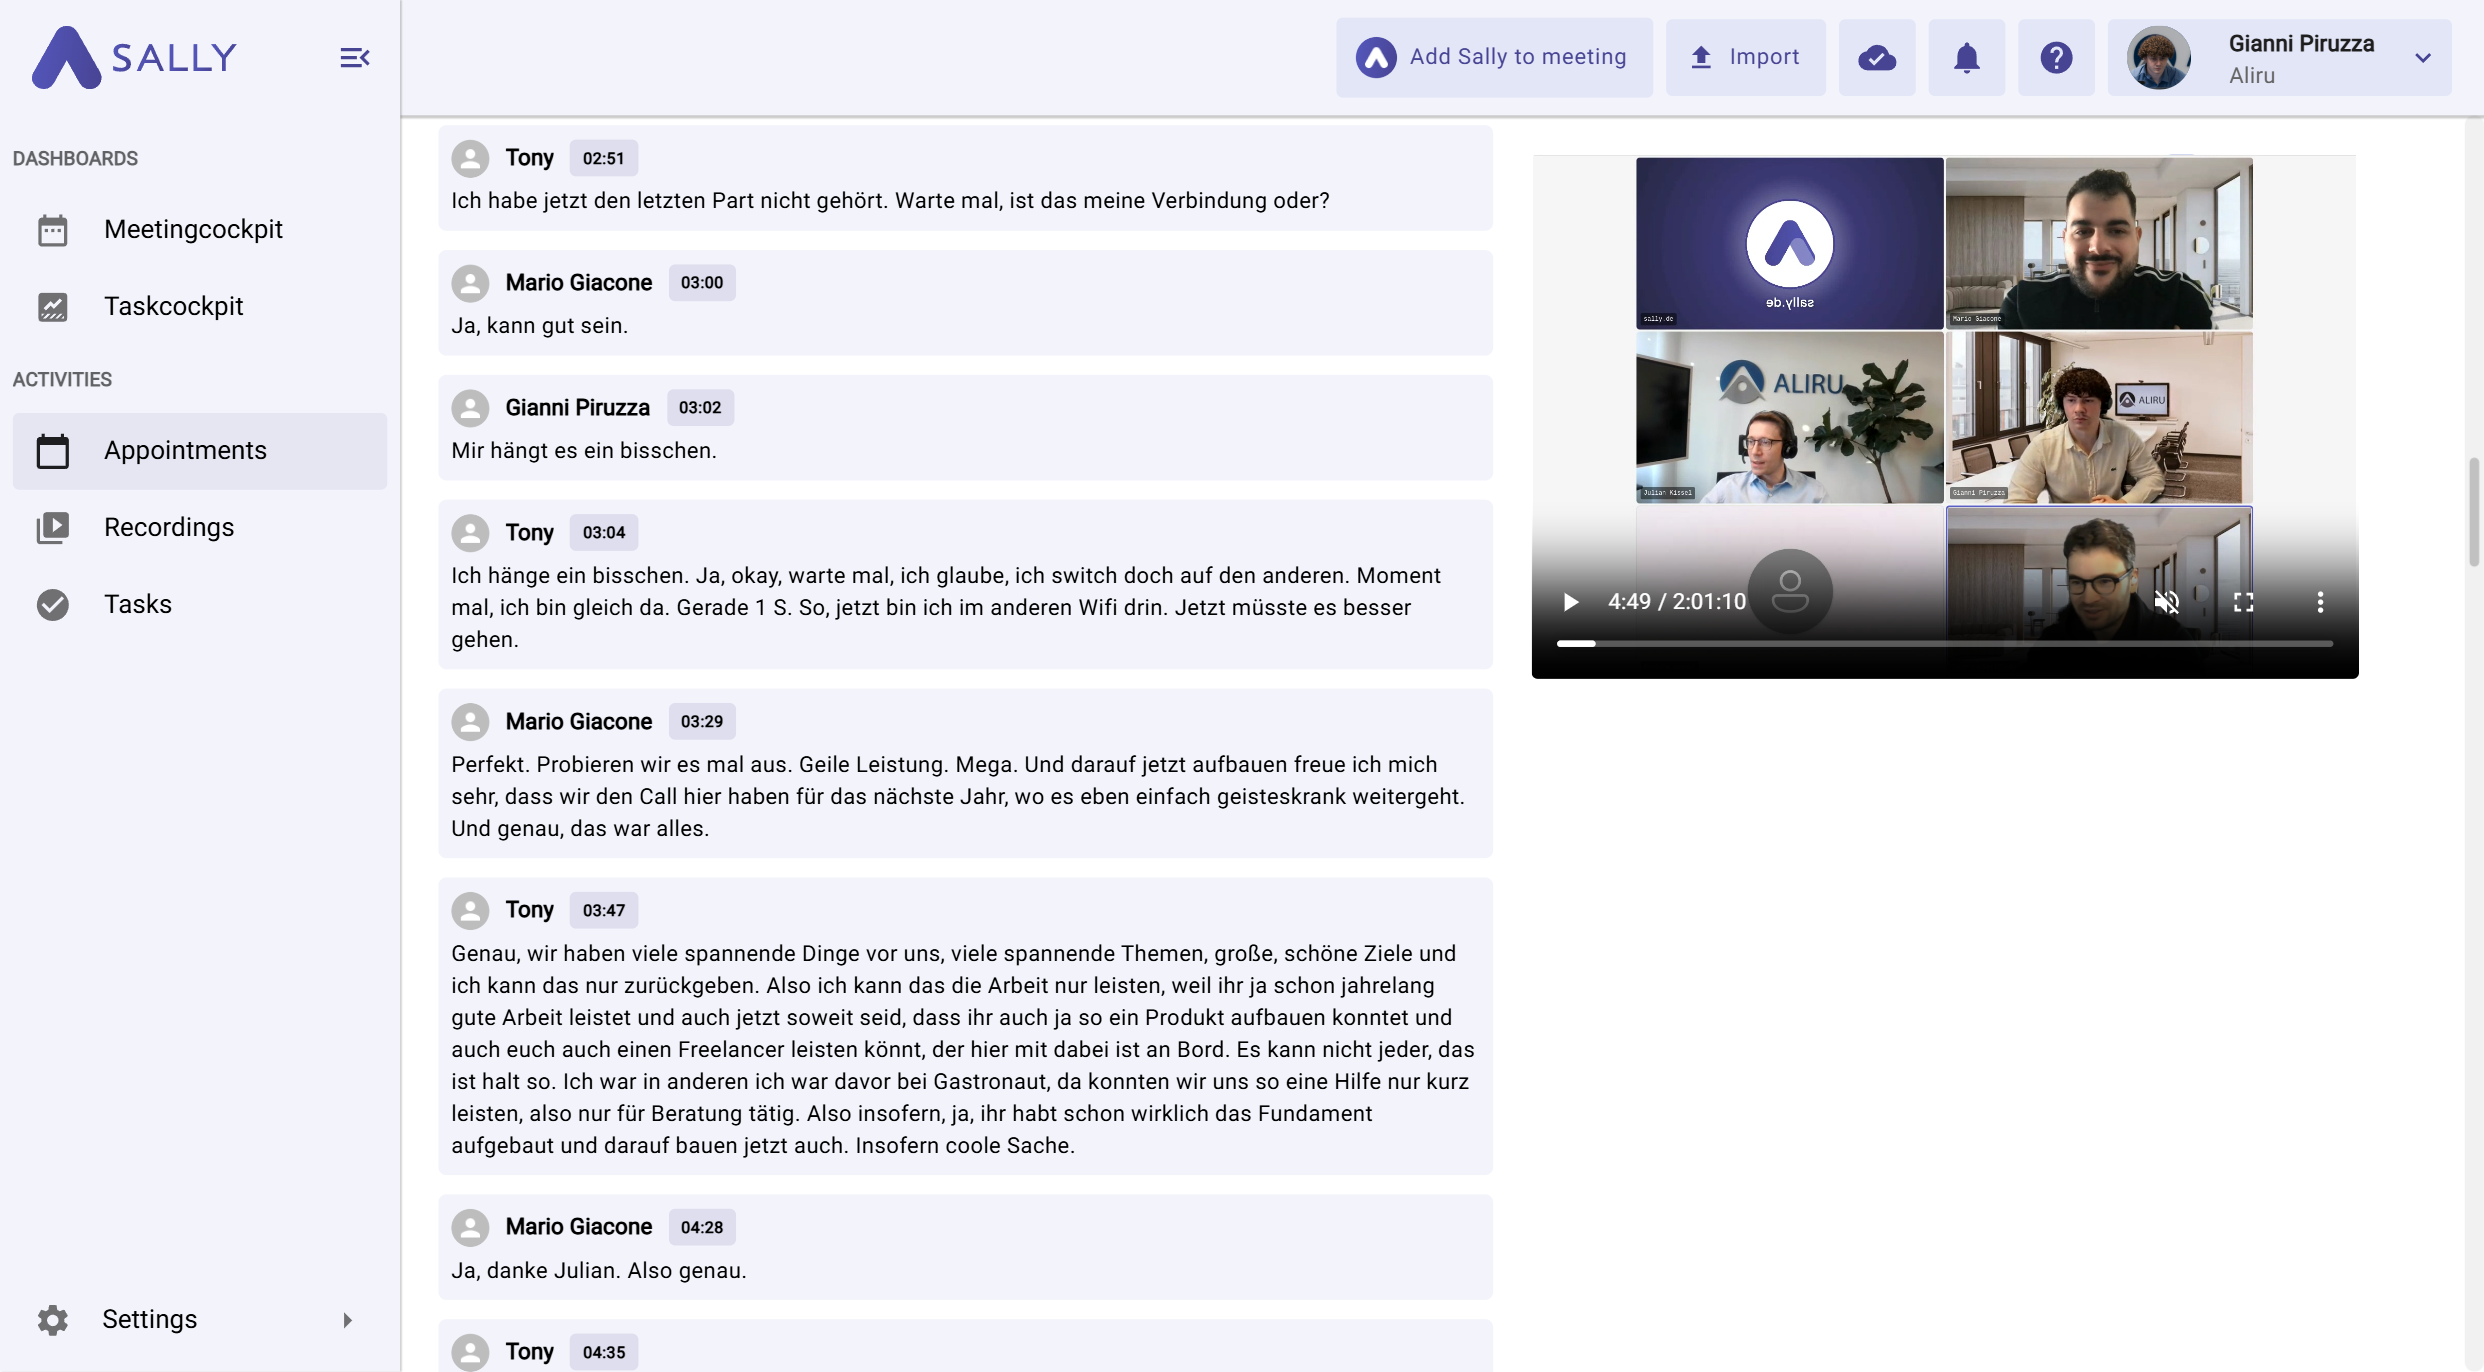The height and width of the screenshot is (1372, 2484).
Task: Open the video player's more options menu
Action: click(x=2320, y=602)
